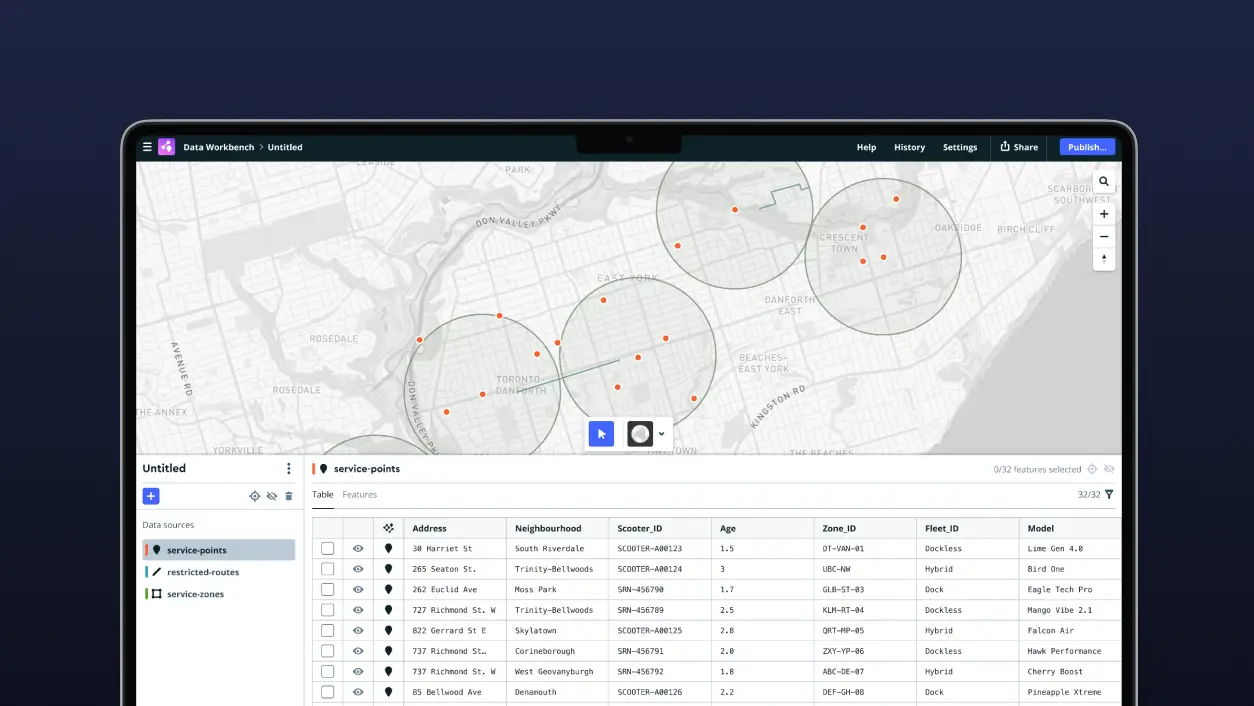Toggle visibility eye for Moss Park row
The image size is (1254, 706).
pos(358,590)
